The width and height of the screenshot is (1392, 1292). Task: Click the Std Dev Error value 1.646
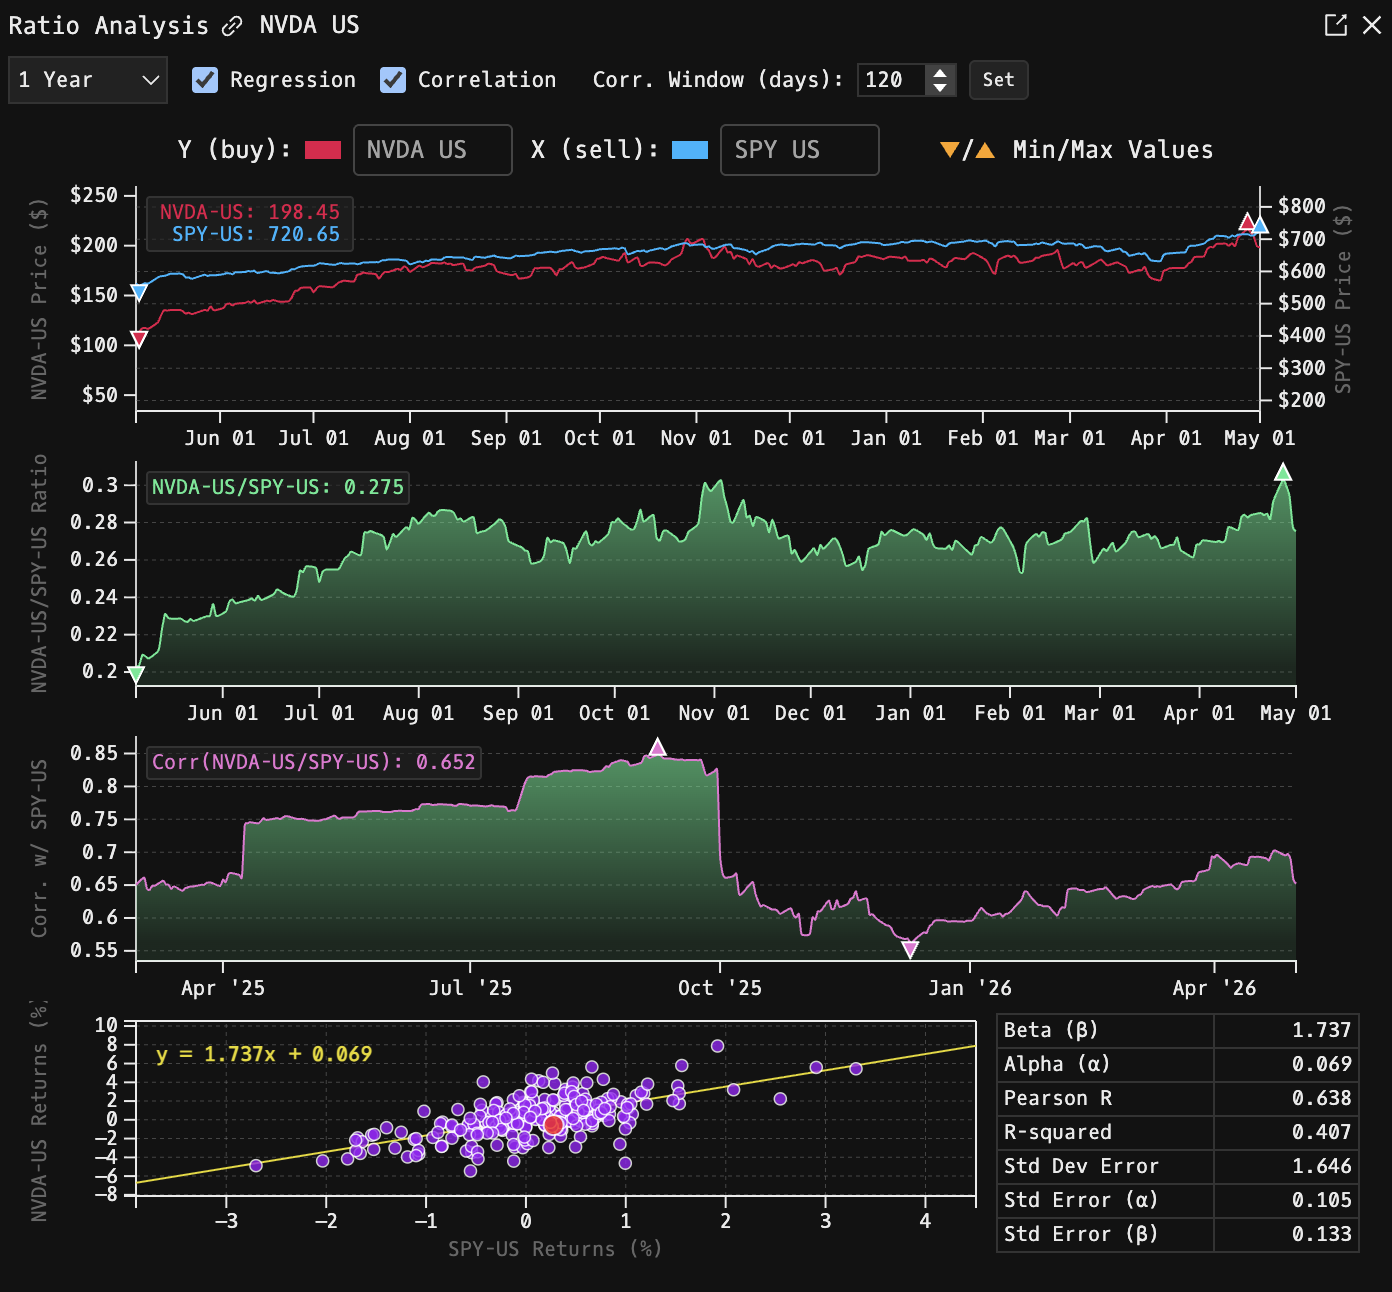tap(1321, 1166)
